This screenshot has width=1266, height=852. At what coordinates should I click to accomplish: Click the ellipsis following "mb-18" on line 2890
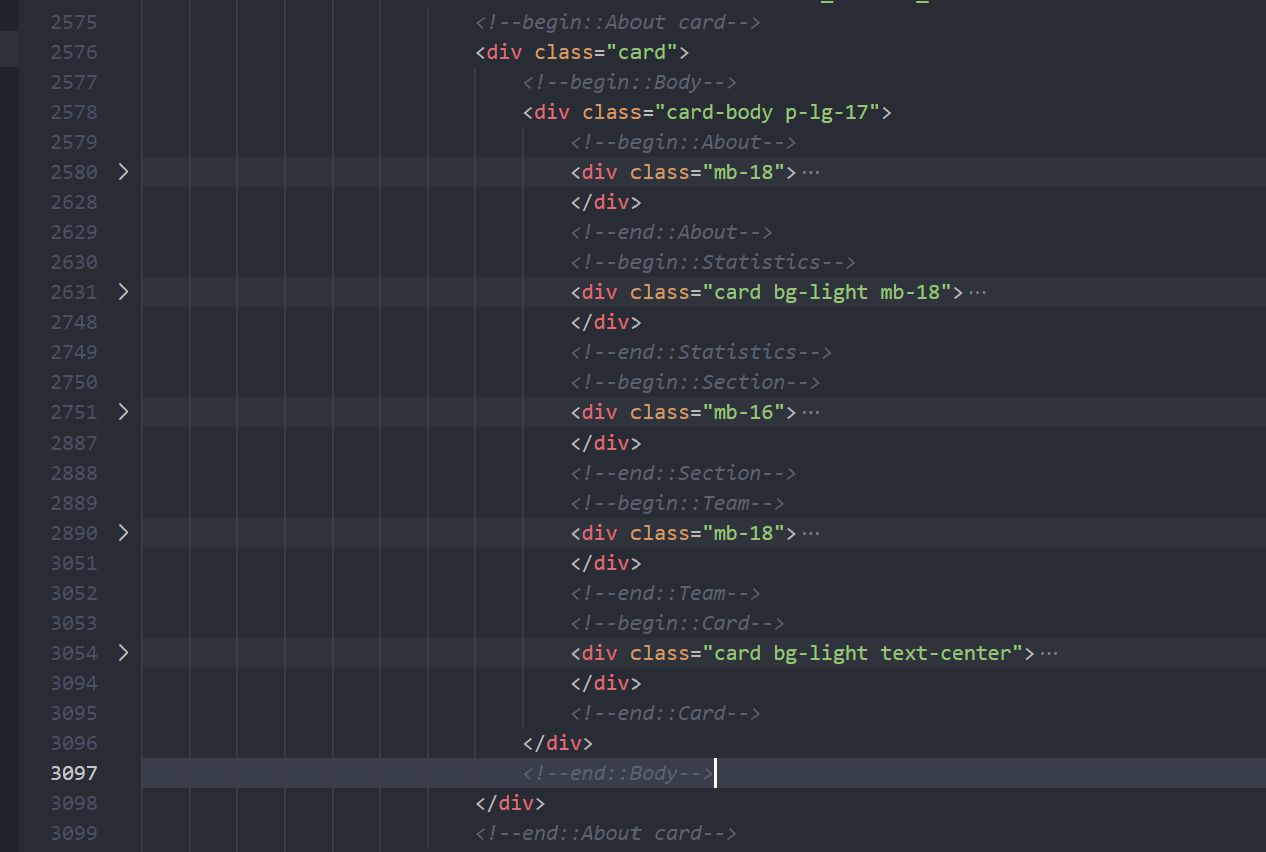click(x=811, y=533)
